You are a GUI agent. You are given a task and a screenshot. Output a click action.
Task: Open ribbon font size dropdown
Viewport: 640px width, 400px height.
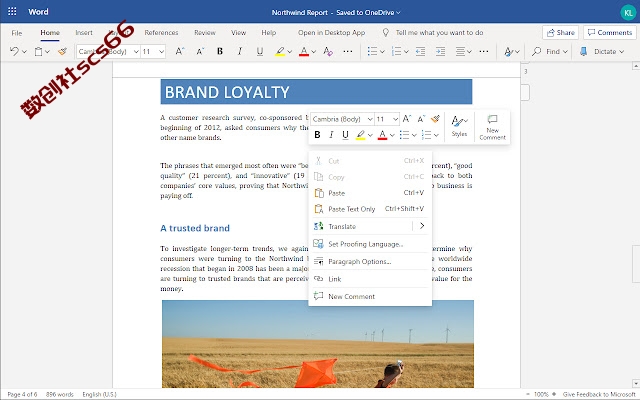[x=161, y=52]
